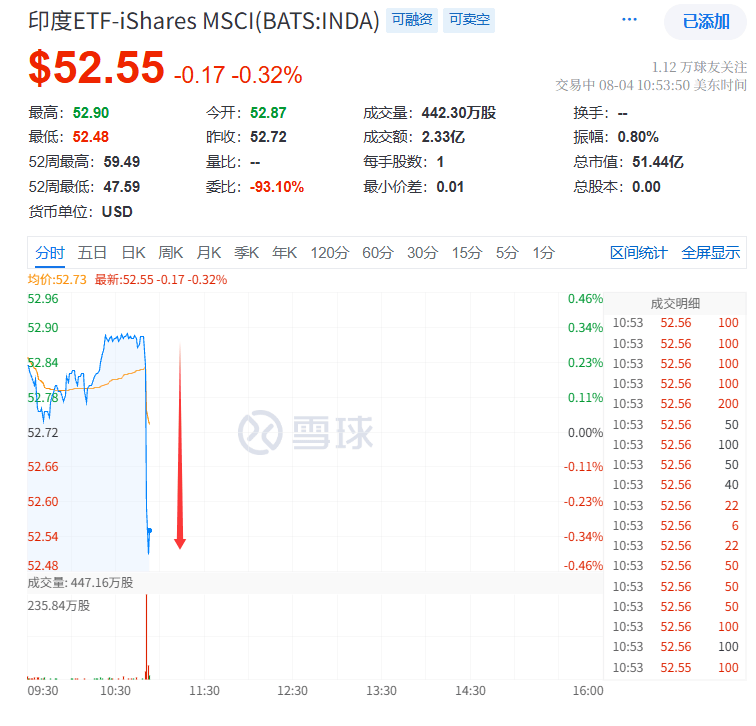Click the -0.46% percent axis label
Screen dimensions: 756x726
[583, 565]
